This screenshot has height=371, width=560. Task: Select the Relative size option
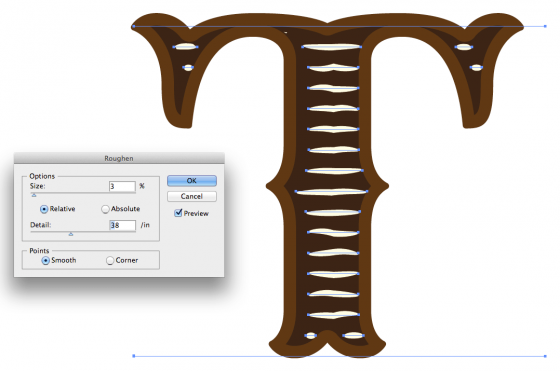click(x=44, y=209)
